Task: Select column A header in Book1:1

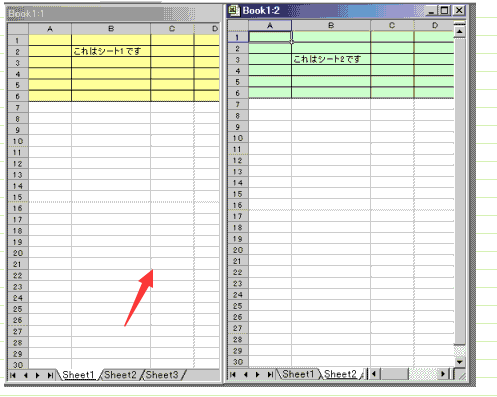Action: 50,29
